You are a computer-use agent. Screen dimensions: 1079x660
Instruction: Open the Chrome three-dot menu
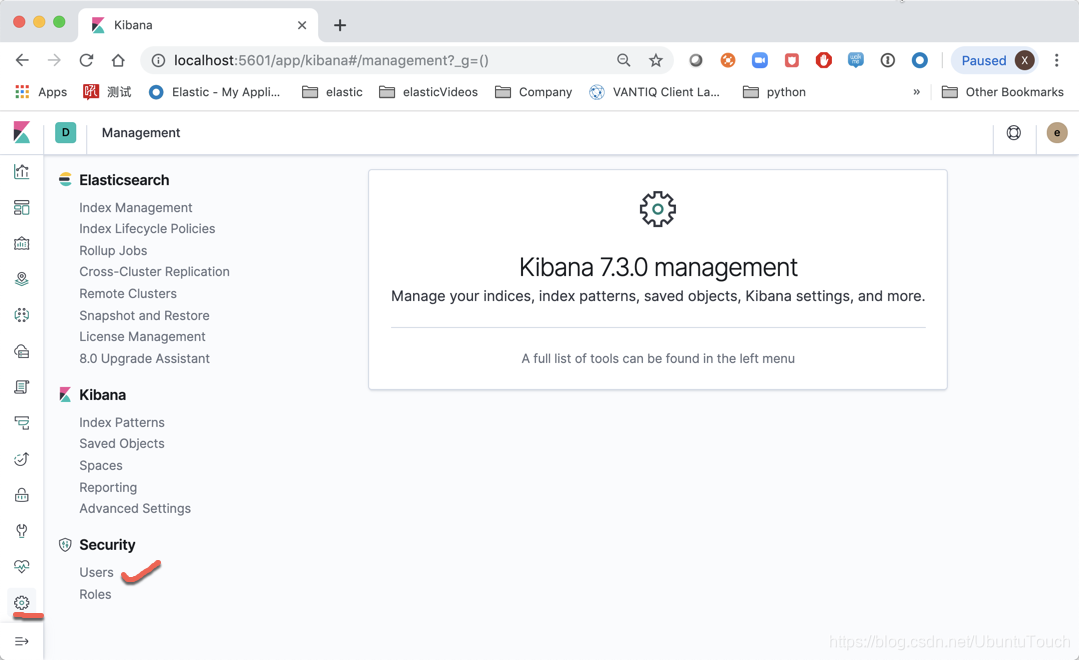coord(1056,60)
